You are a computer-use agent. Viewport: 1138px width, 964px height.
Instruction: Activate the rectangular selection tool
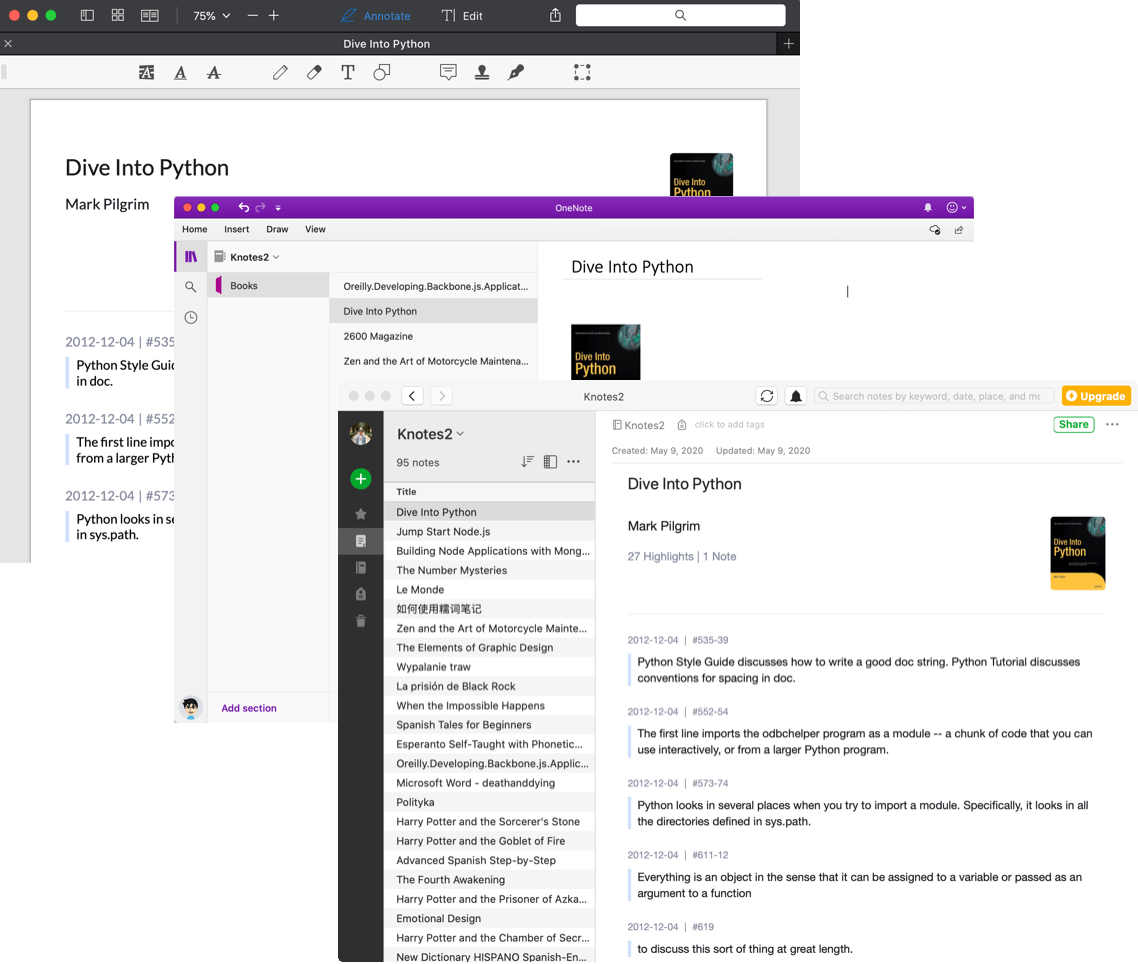582,72
